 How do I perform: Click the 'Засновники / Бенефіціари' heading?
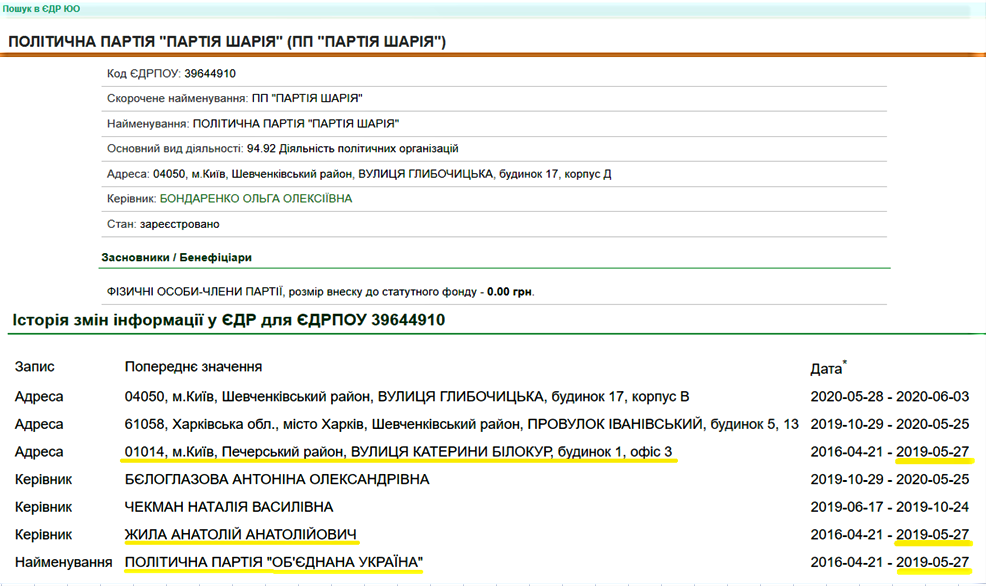(x=177, y=257)
